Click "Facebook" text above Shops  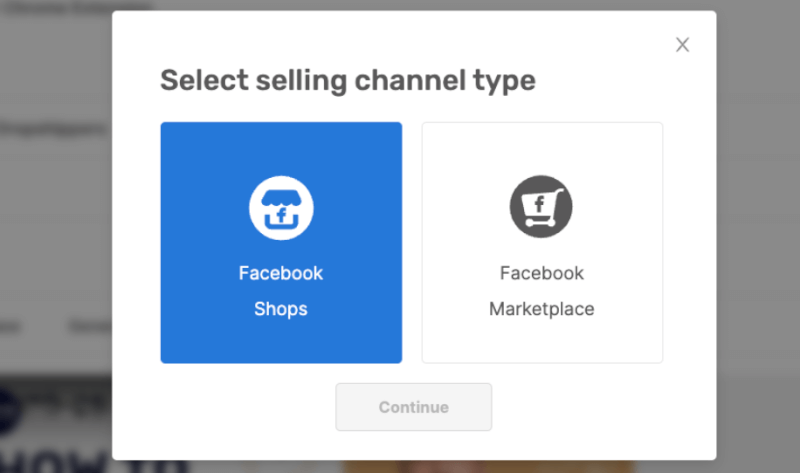coord(281,273)
